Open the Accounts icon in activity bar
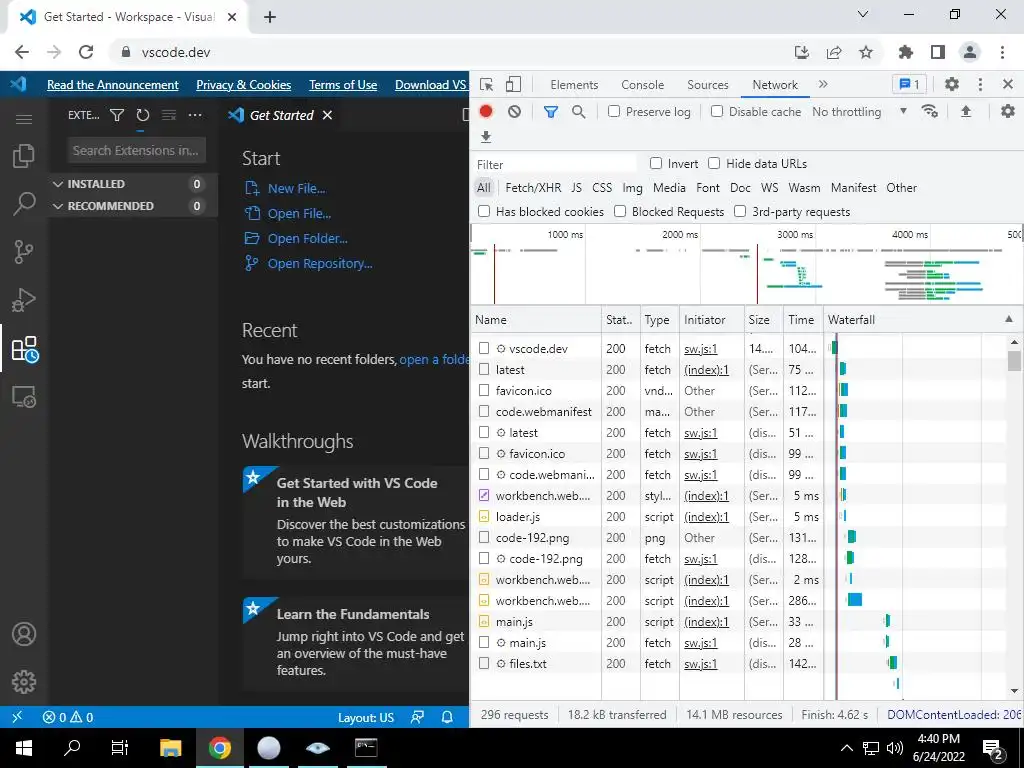1024x768 pixels. pyautogui.click(x=24, y=634)
